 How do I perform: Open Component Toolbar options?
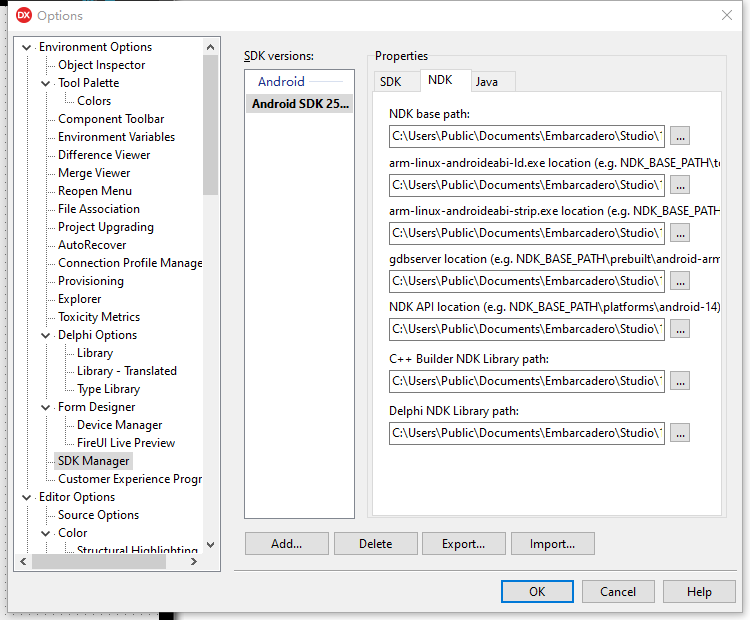pyautogui.click(x=111, y=119)
